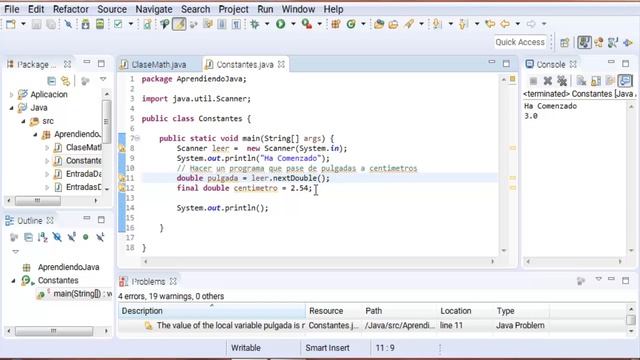Click Collapse All in Package Explorer

pyautogui.click(x=51, y=81)
